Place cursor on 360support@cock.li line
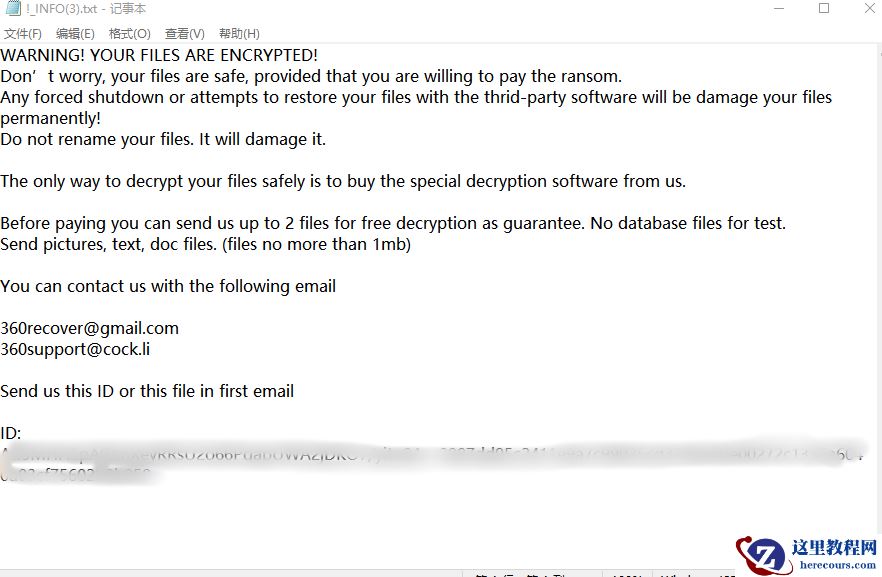The image size is (882, 577). 75,349
